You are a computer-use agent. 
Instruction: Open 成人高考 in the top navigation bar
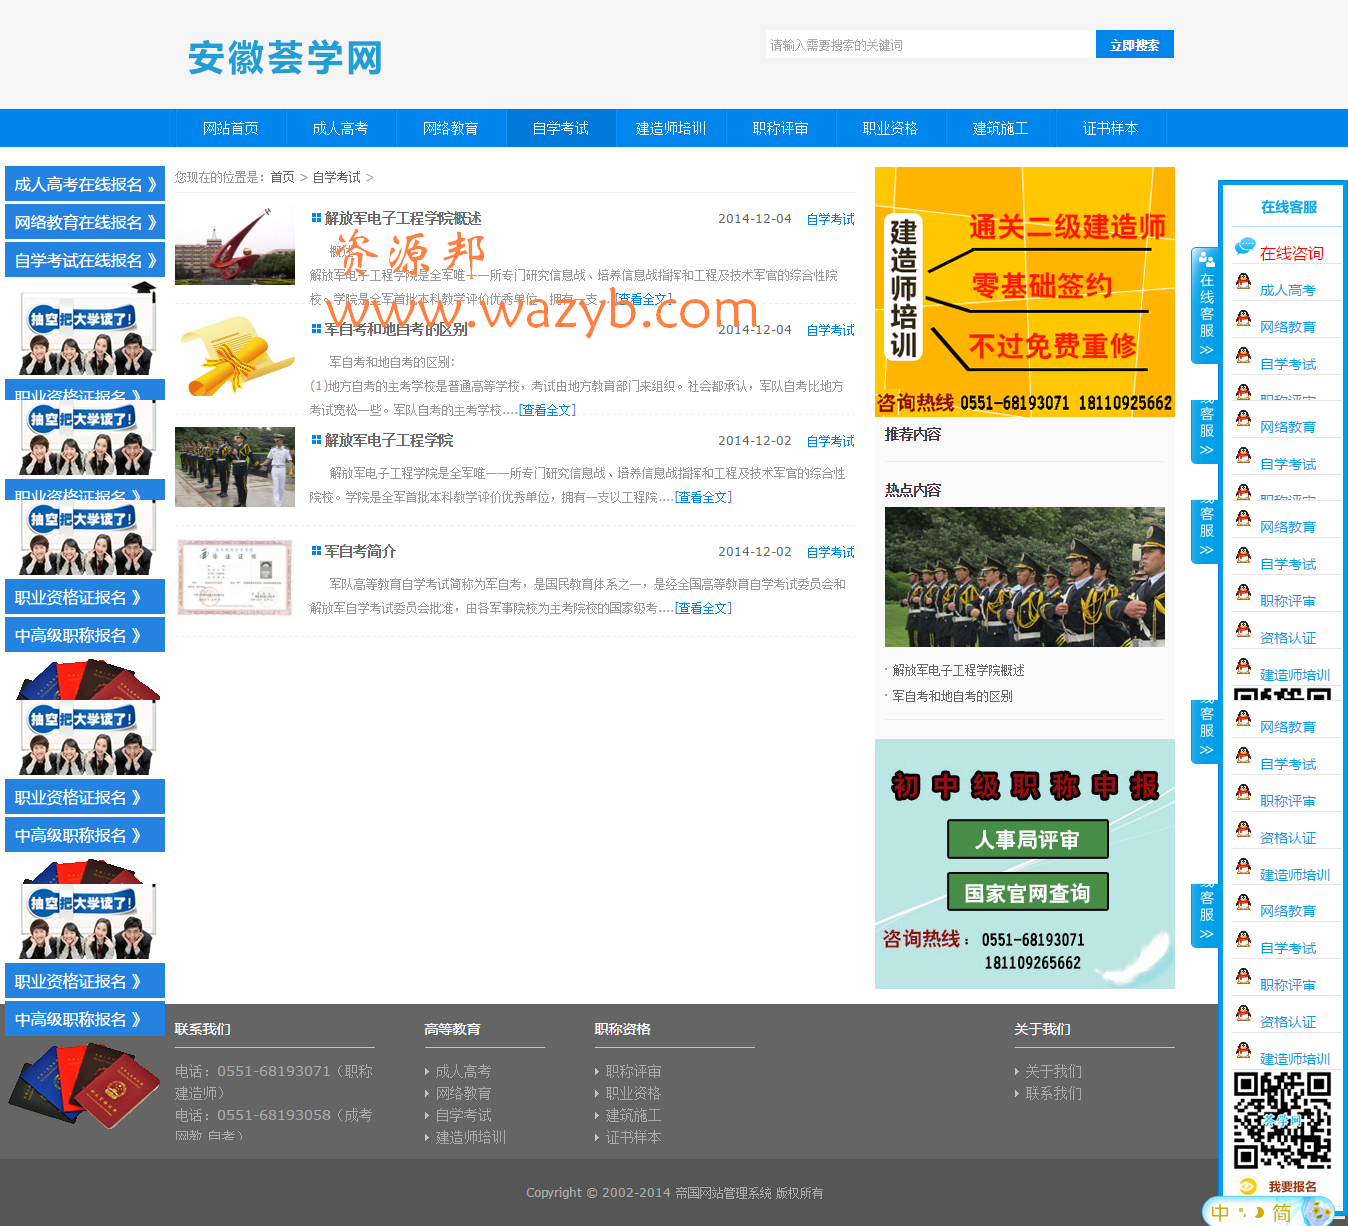pyautogui.click(x=341, y=128)
